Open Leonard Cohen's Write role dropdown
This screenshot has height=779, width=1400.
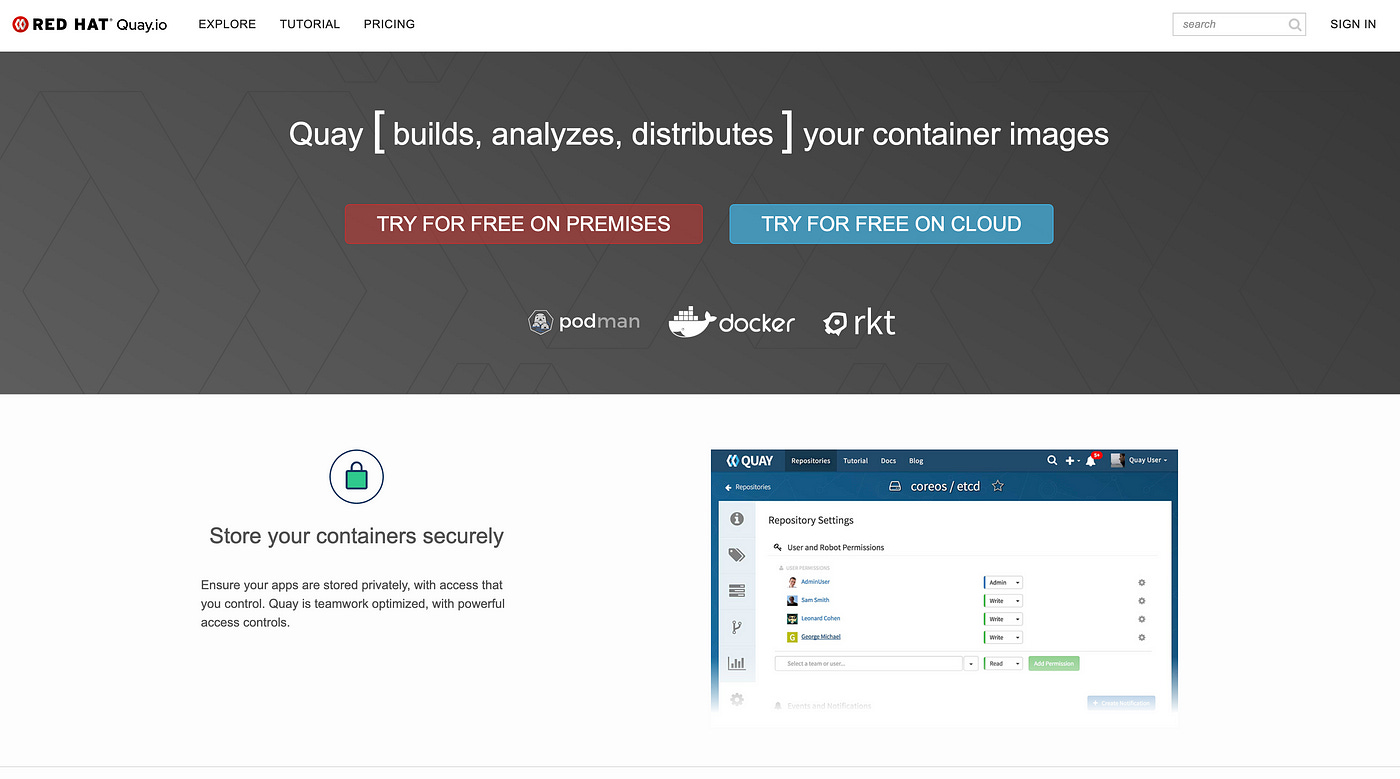tap(1004, 619)
